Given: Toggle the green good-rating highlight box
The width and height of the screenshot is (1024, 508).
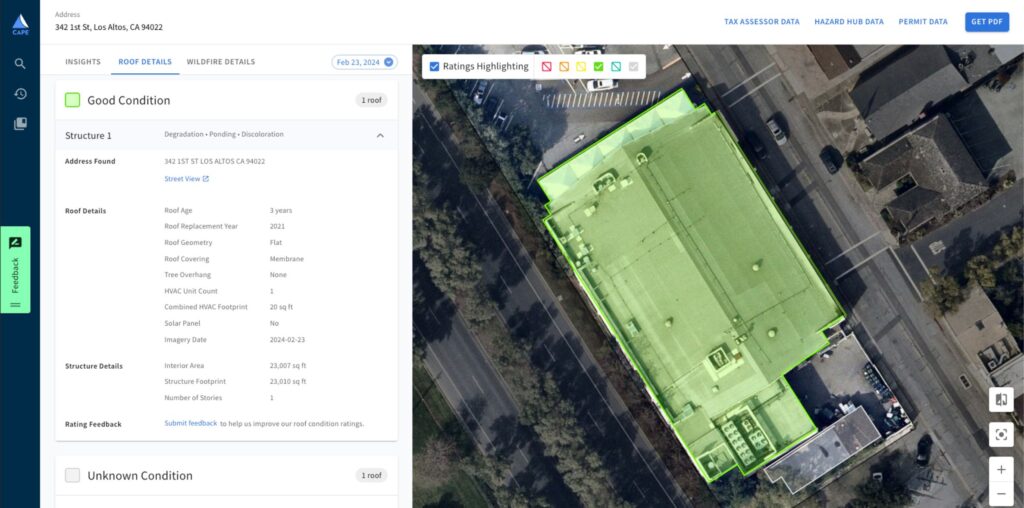Looking at the screenshot, I should [x=598, y=67].
